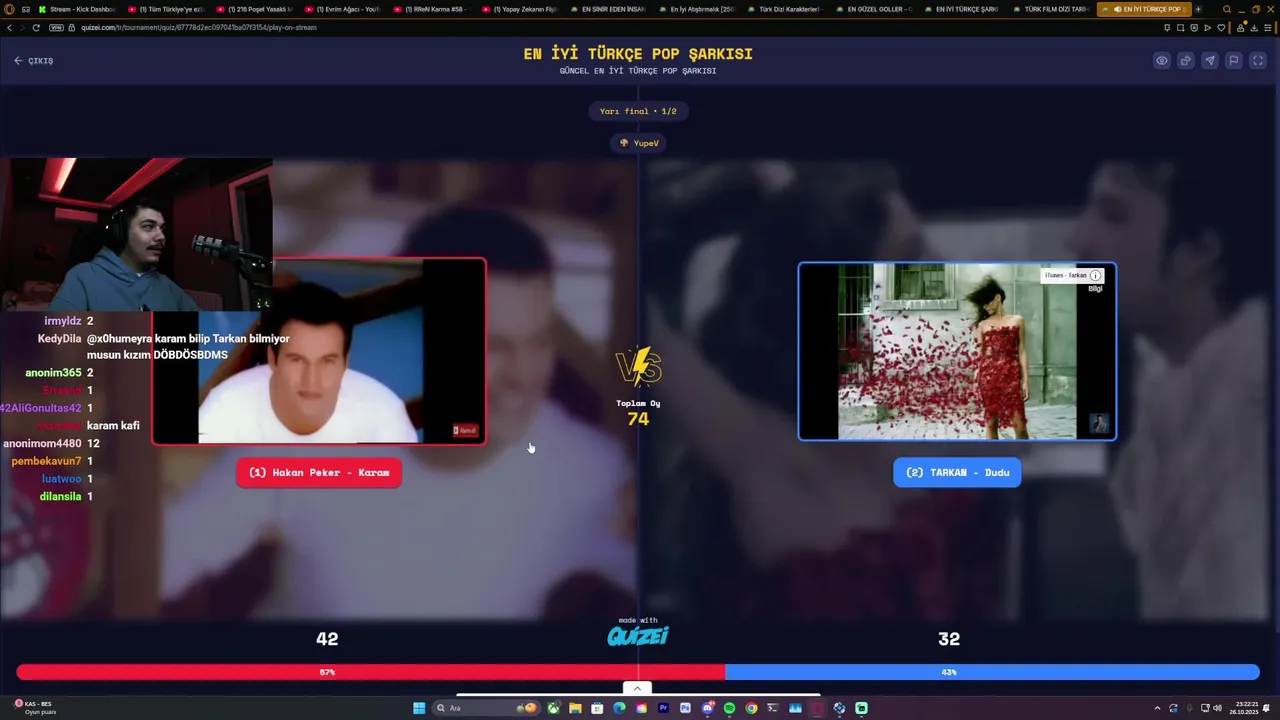Click the YupeV creator badge
Screen dimensions: 1280x720
tap(638, 143)
